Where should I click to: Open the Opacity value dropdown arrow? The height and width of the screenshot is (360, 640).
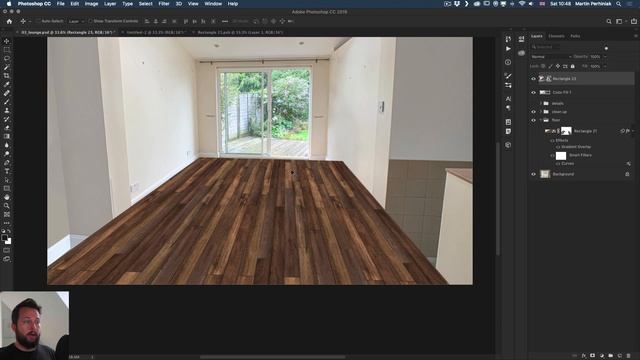605,57
